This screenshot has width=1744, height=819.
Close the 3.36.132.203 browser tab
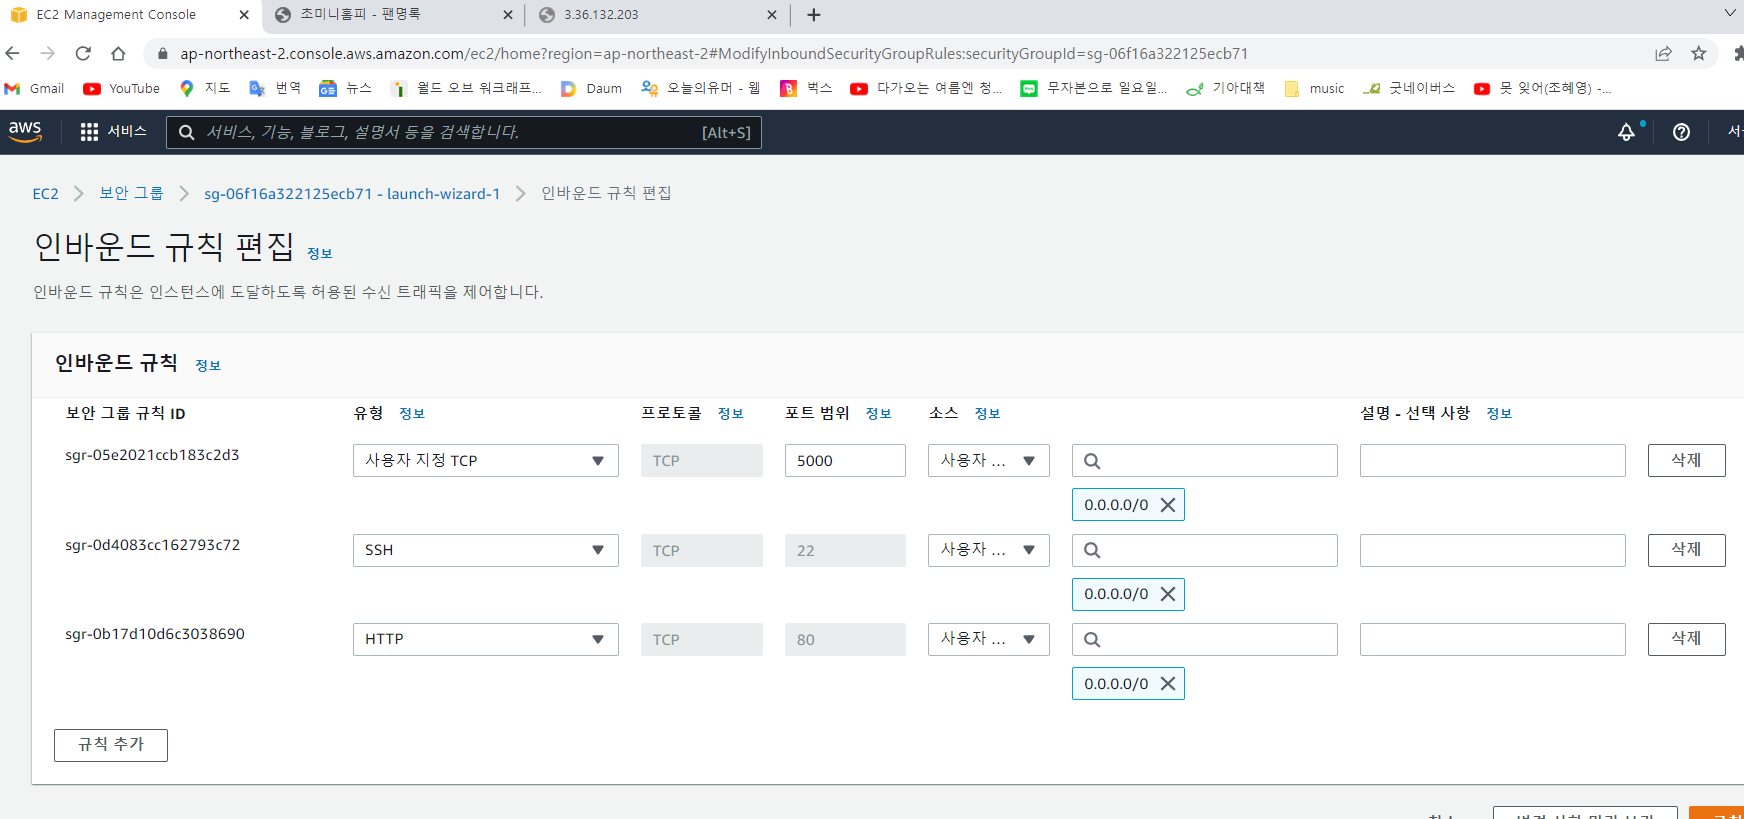tap(772, 15)
